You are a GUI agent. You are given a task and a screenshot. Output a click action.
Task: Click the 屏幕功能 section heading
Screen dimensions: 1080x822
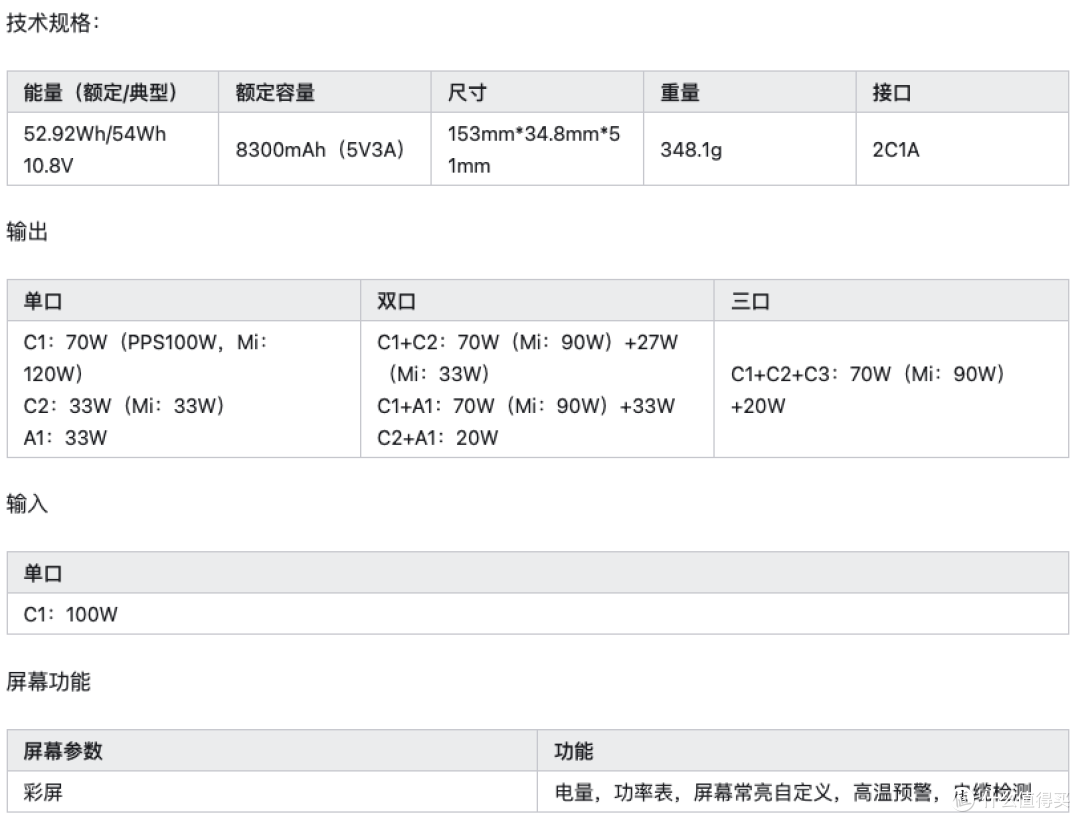pyautogui.click(x=48, y=681)
